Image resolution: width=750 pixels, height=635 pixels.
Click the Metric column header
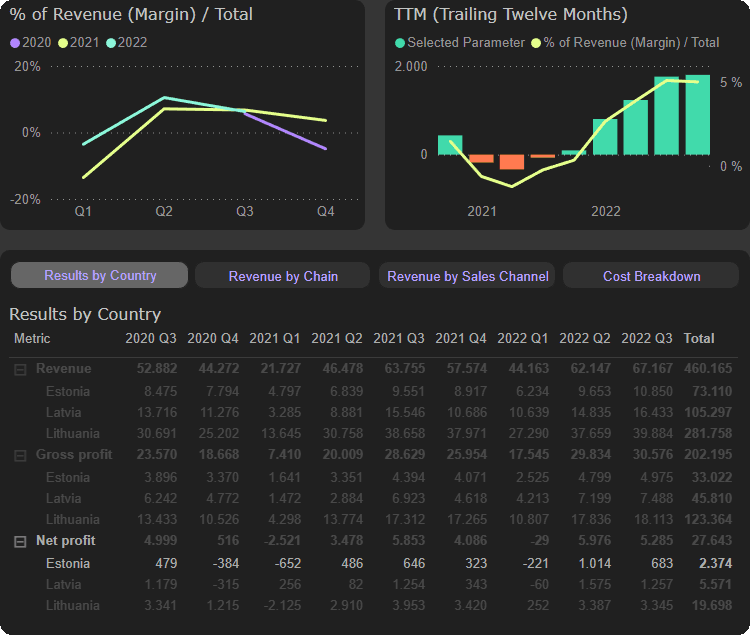(x=32, y=339)
